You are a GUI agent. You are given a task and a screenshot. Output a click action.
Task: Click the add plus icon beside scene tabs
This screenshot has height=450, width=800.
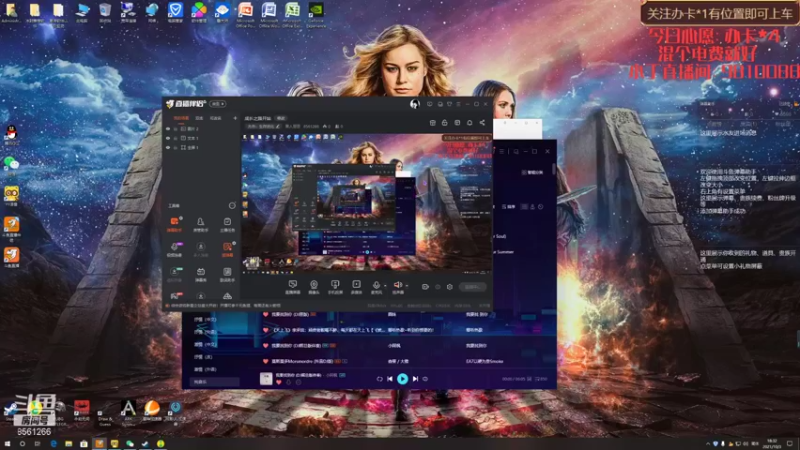tap(235, 118)
